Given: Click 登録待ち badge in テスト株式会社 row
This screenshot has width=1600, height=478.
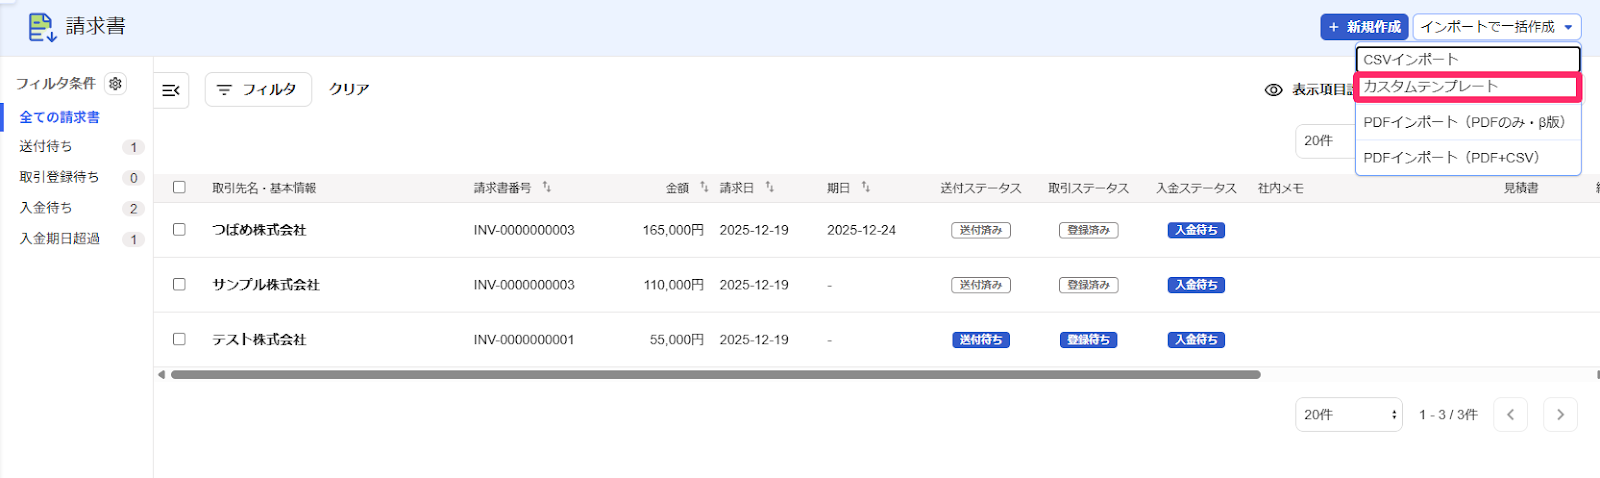Looking at the screenshot, I should (x=1088, y=340).
